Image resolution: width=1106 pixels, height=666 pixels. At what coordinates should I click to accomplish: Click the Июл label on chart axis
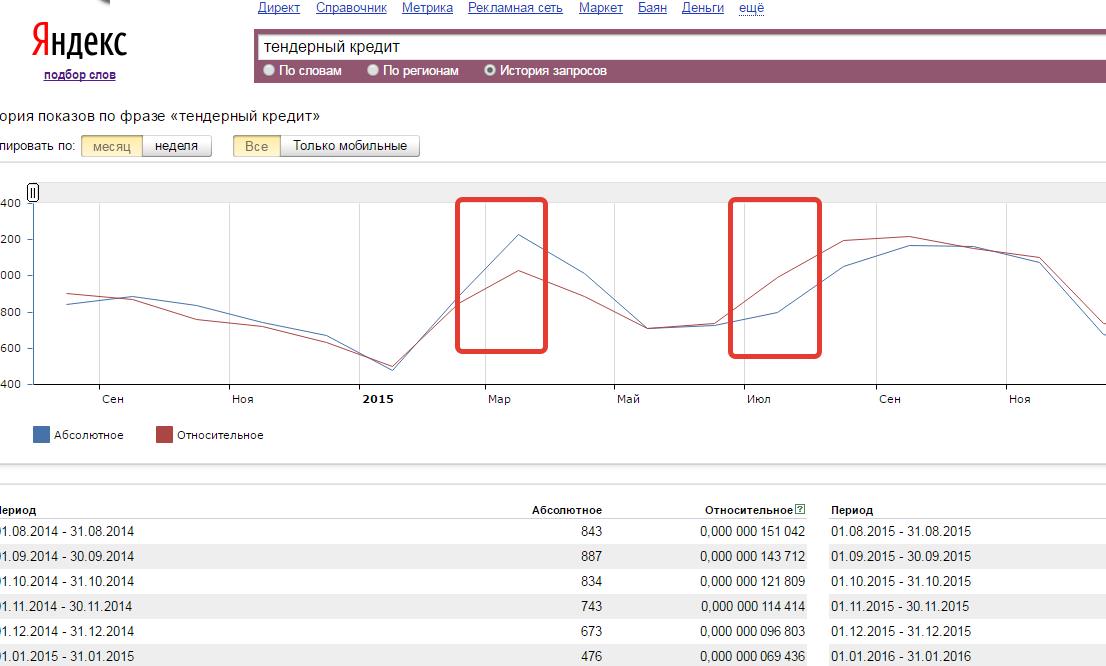pos(759,399)
